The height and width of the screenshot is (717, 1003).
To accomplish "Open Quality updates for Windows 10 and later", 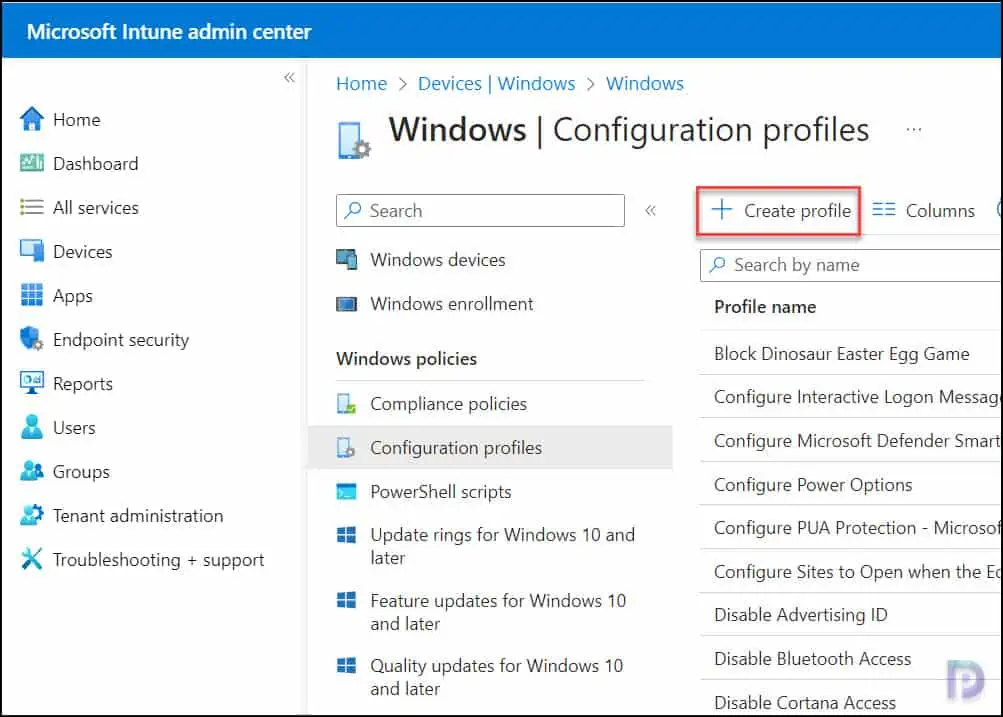I will 496,677.
